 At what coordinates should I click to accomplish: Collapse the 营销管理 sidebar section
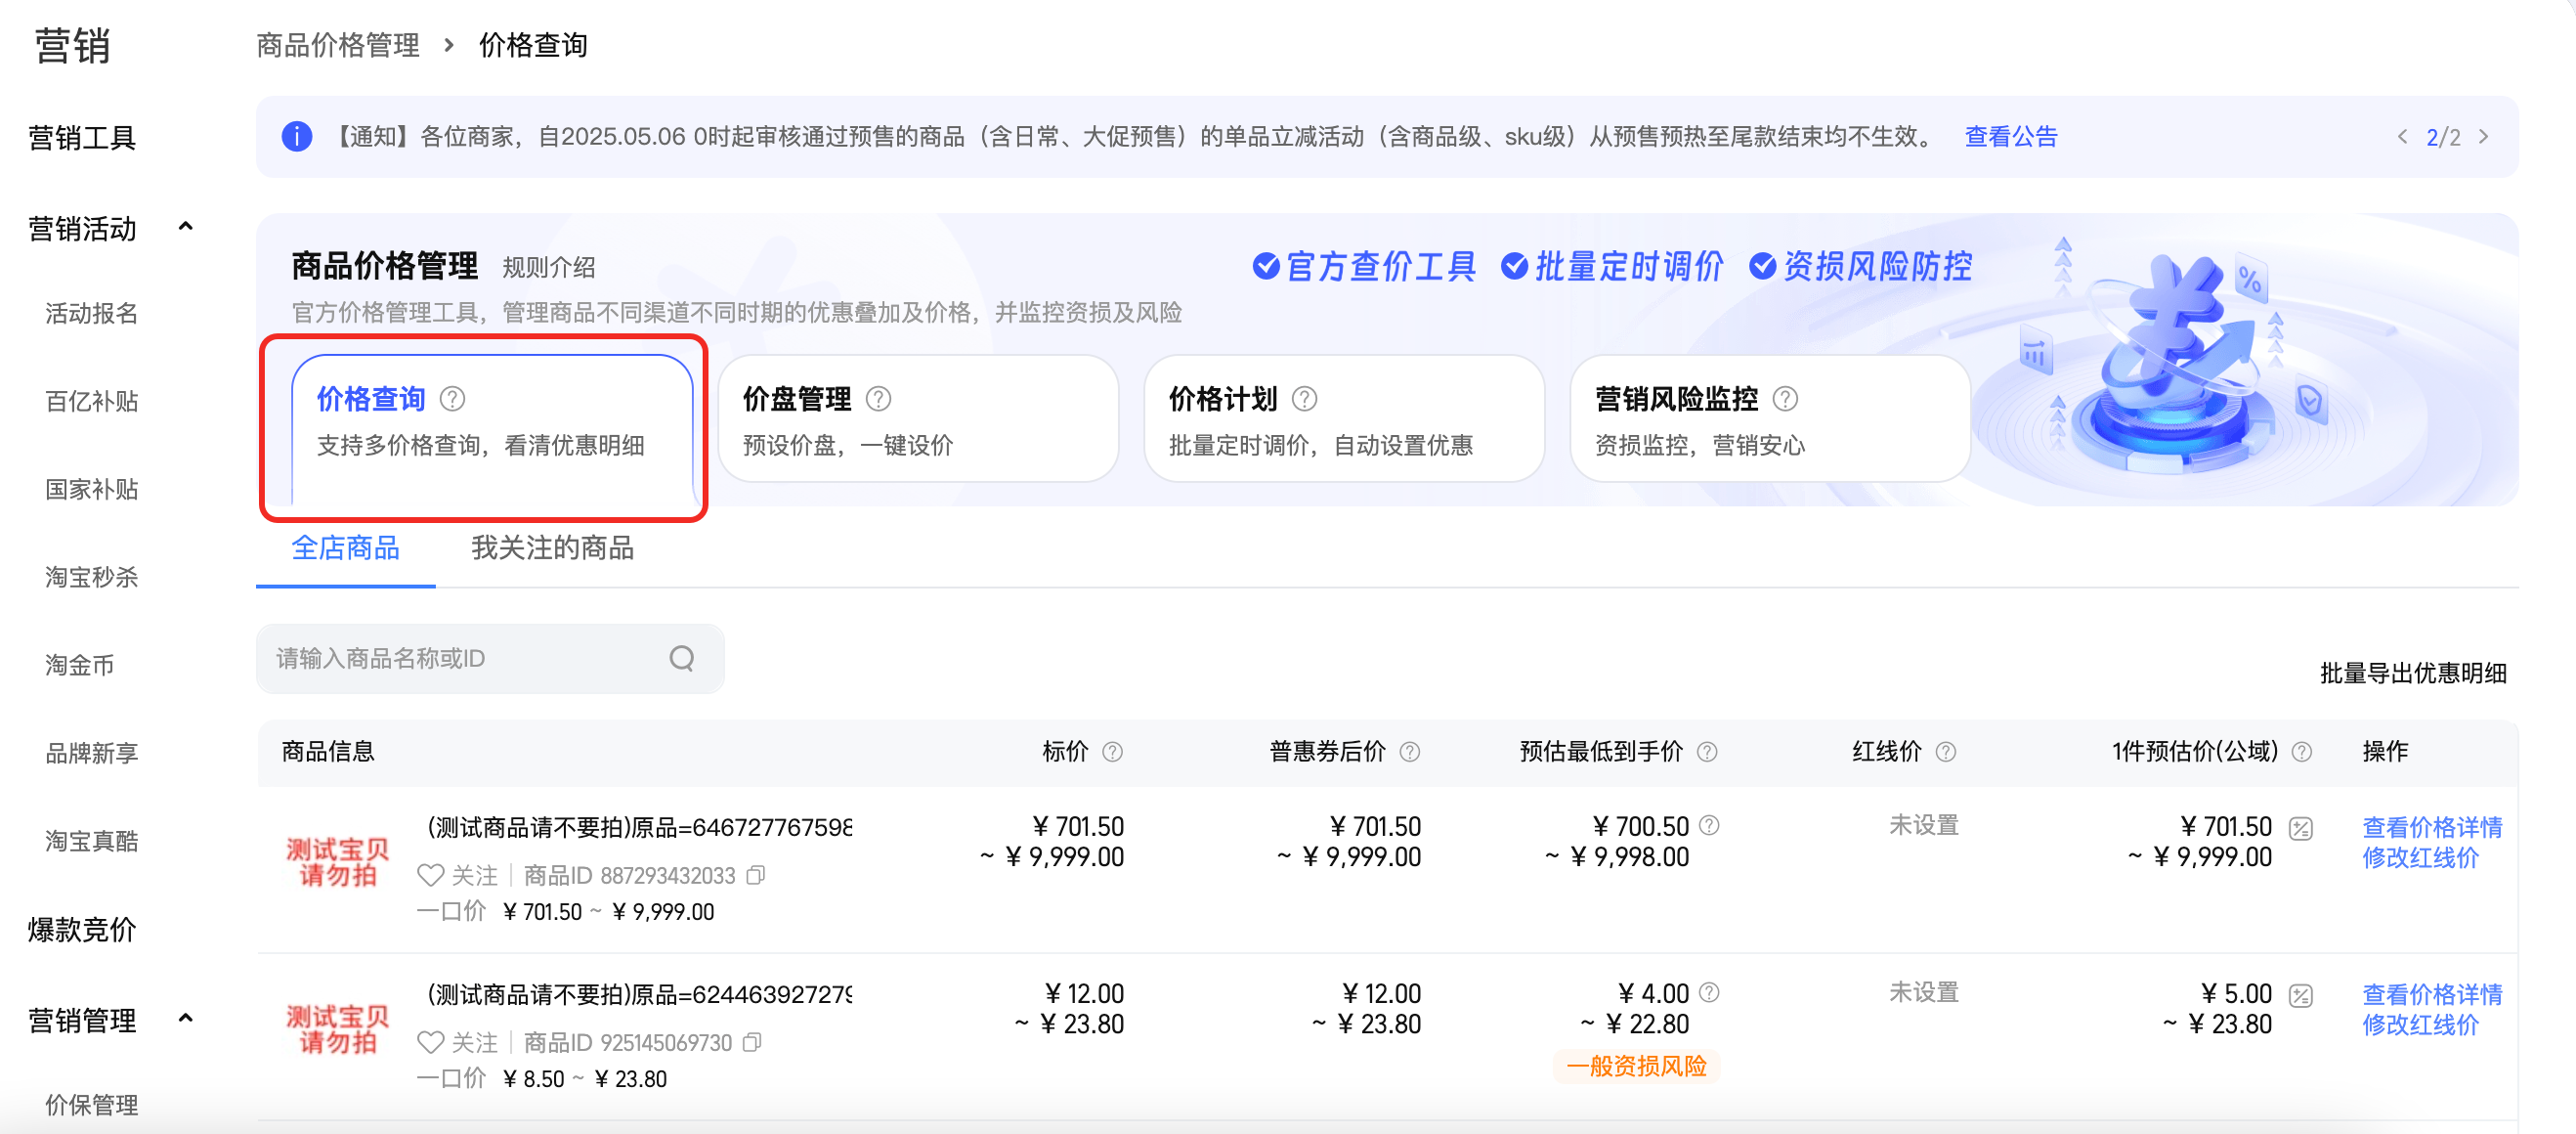(x=185, y=1019)
